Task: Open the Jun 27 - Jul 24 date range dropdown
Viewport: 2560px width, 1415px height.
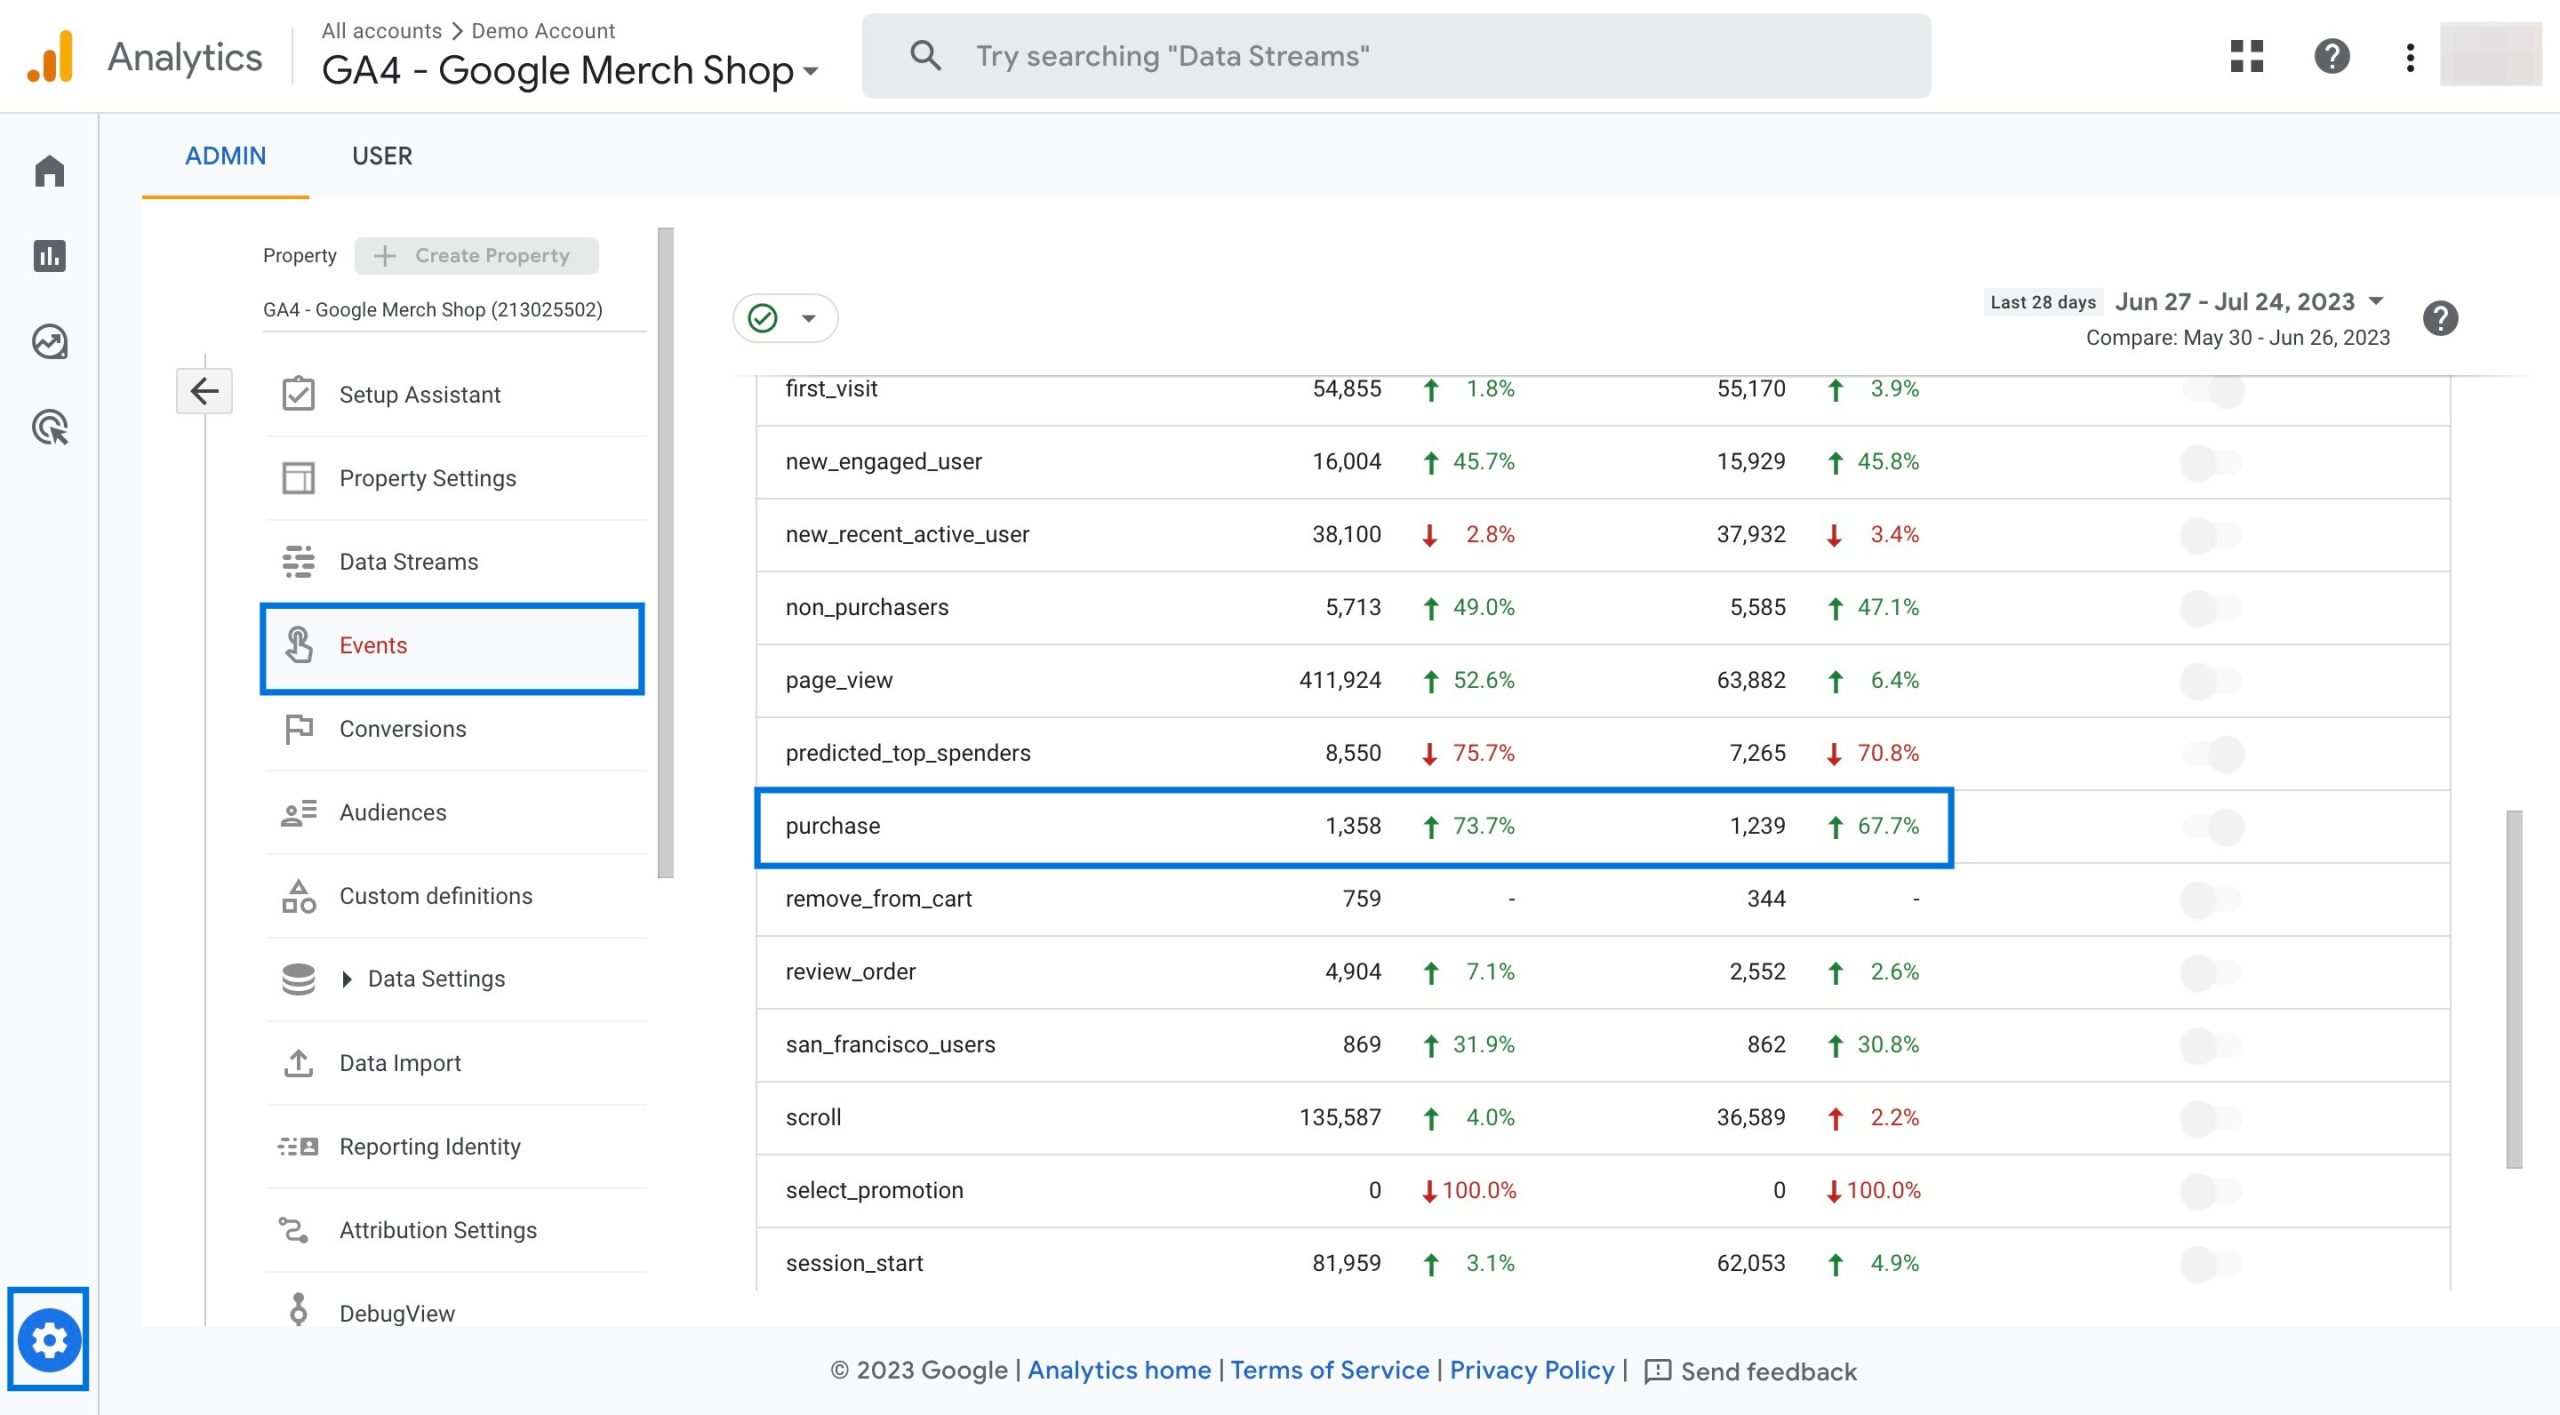Action: click(x=2250, y=302)
